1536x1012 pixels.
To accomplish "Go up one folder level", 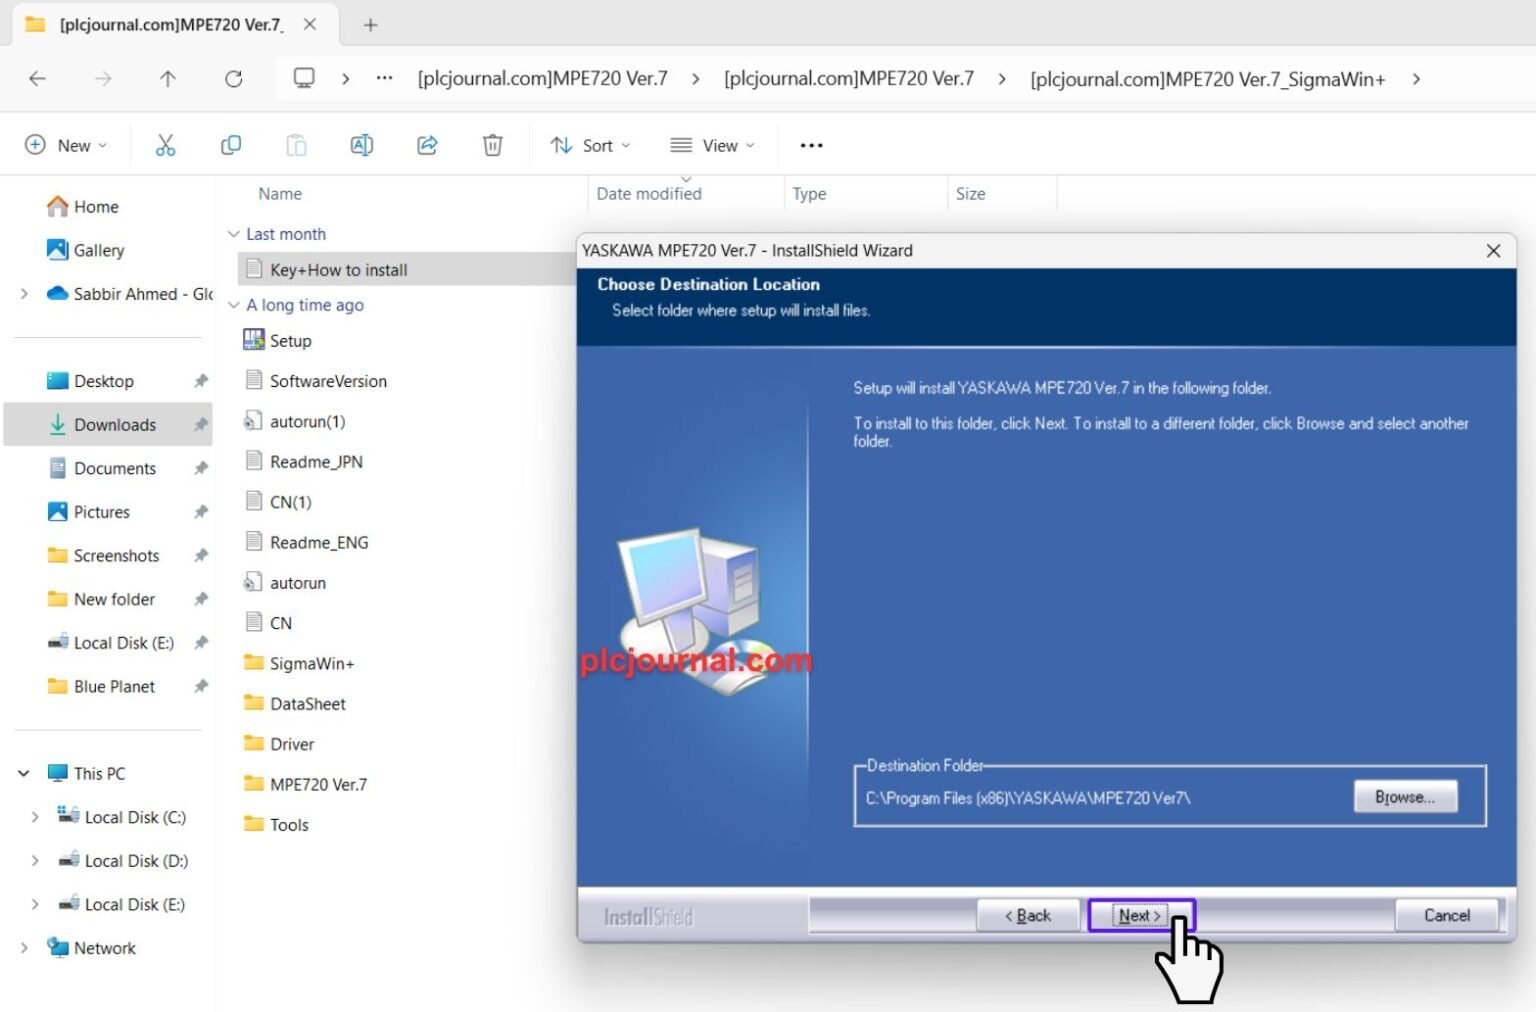I will tap(167, 79).
